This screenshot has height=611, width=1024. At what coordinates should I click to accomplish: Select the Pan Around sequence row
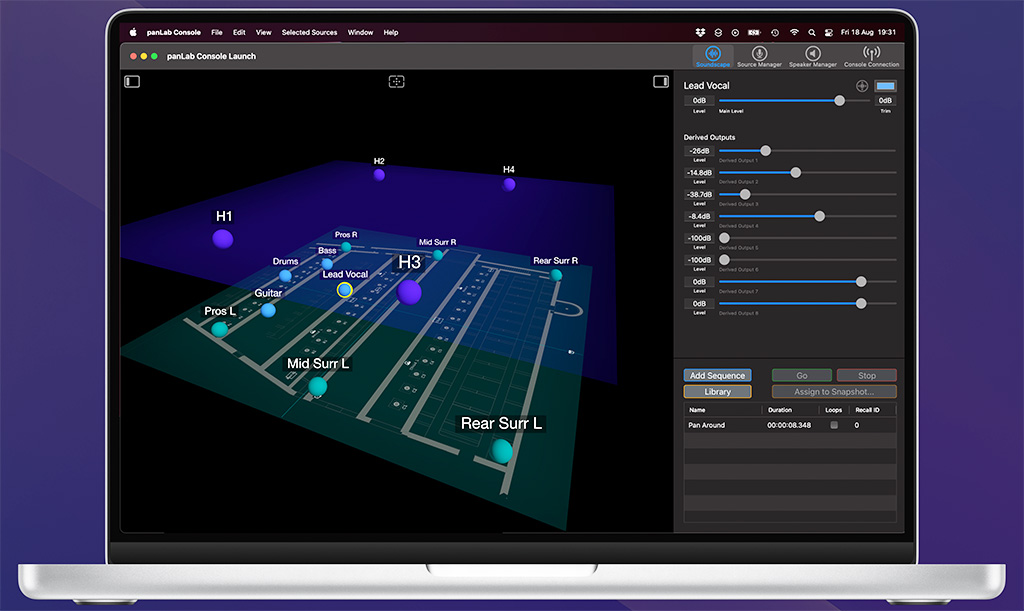coord(790,425)
